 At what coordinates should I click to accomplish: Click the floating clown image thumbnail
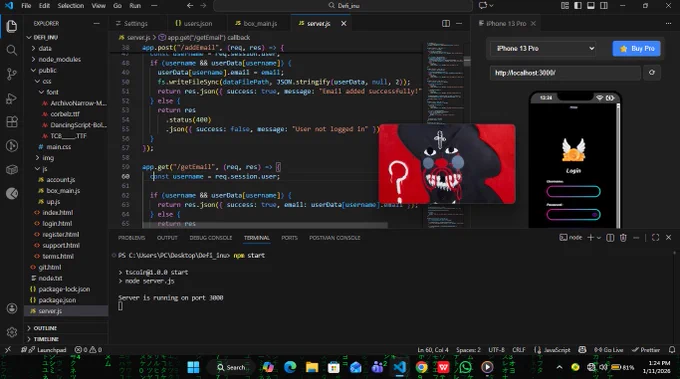447,164
